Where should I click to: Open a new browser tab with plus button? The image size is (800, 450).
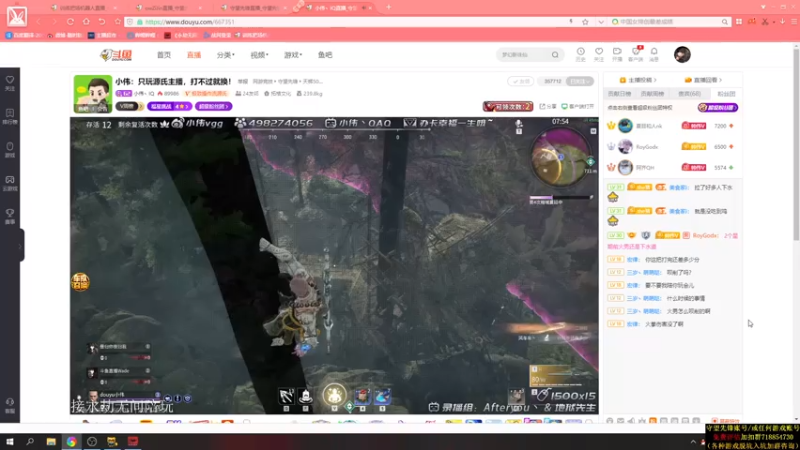[389, 7]
